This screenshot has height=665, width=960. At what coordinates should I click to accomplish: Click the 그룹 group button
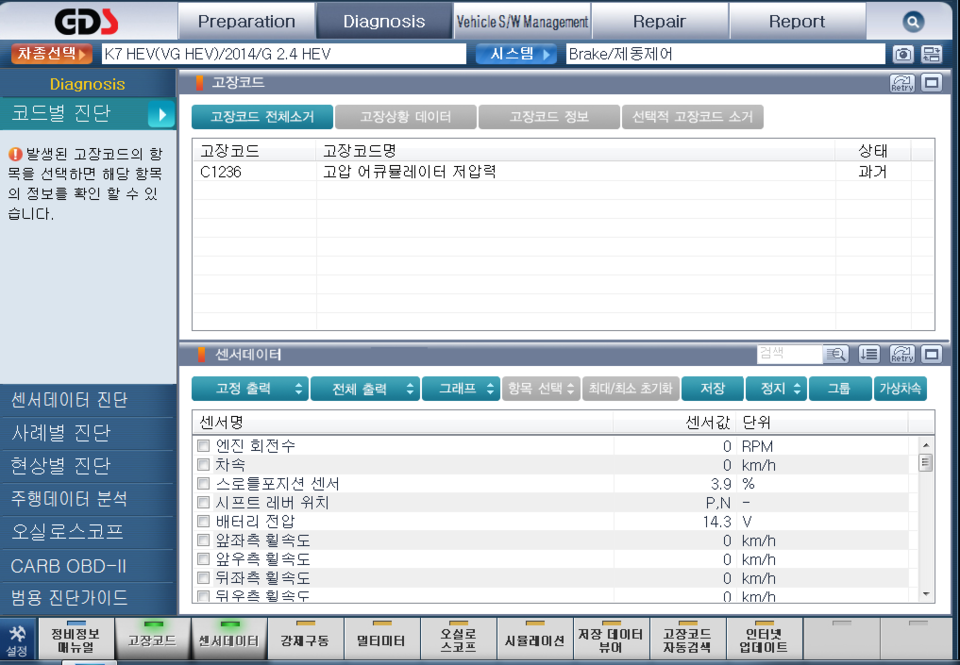(840, 389)
